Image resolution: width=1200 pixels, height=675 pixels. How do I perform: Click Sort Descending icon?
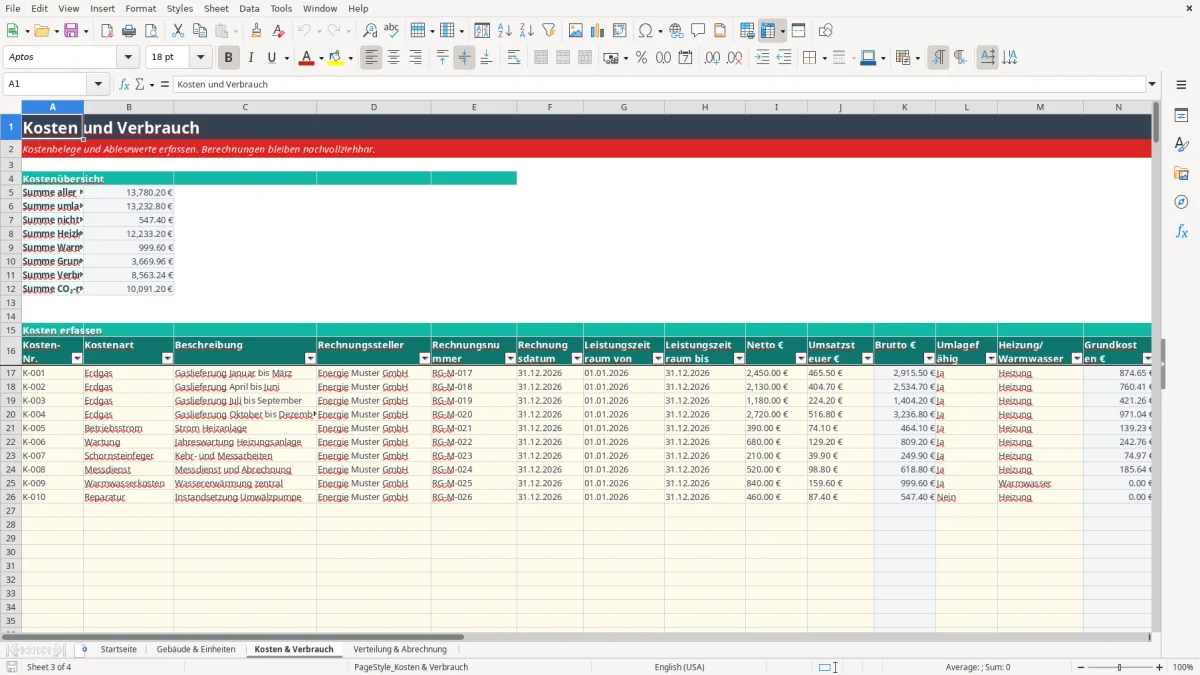click(526, 31)
